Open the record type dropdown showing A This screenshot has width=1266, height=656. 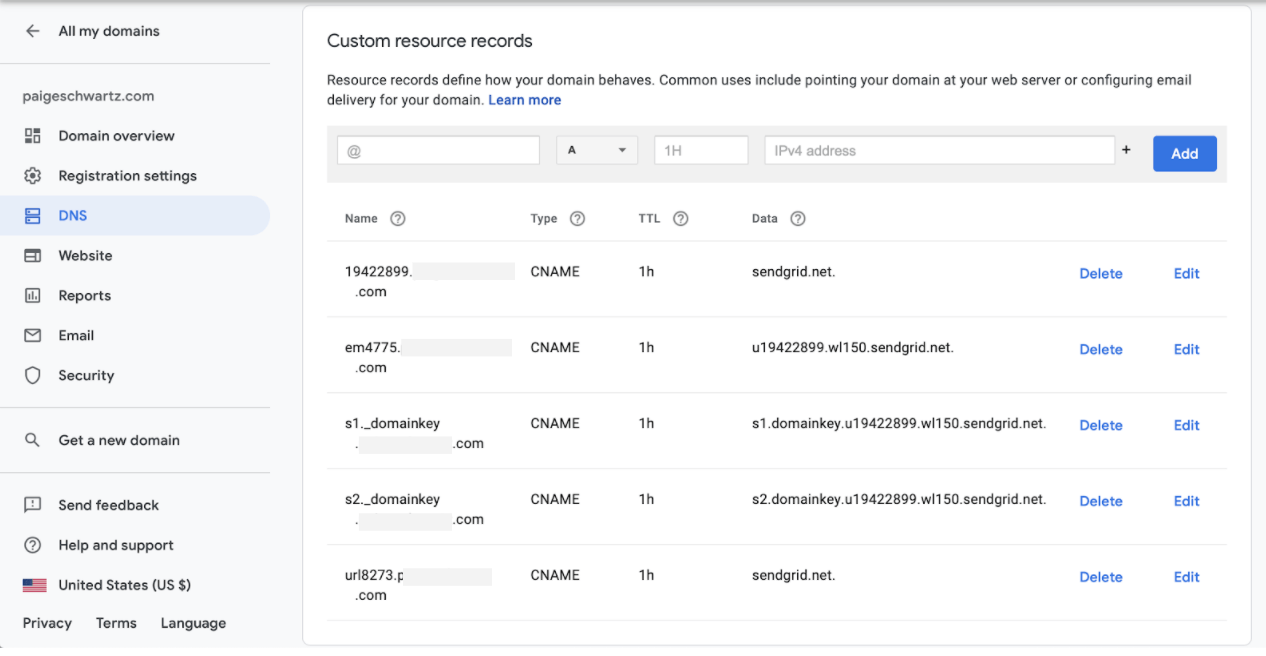[x=597, y=148]
